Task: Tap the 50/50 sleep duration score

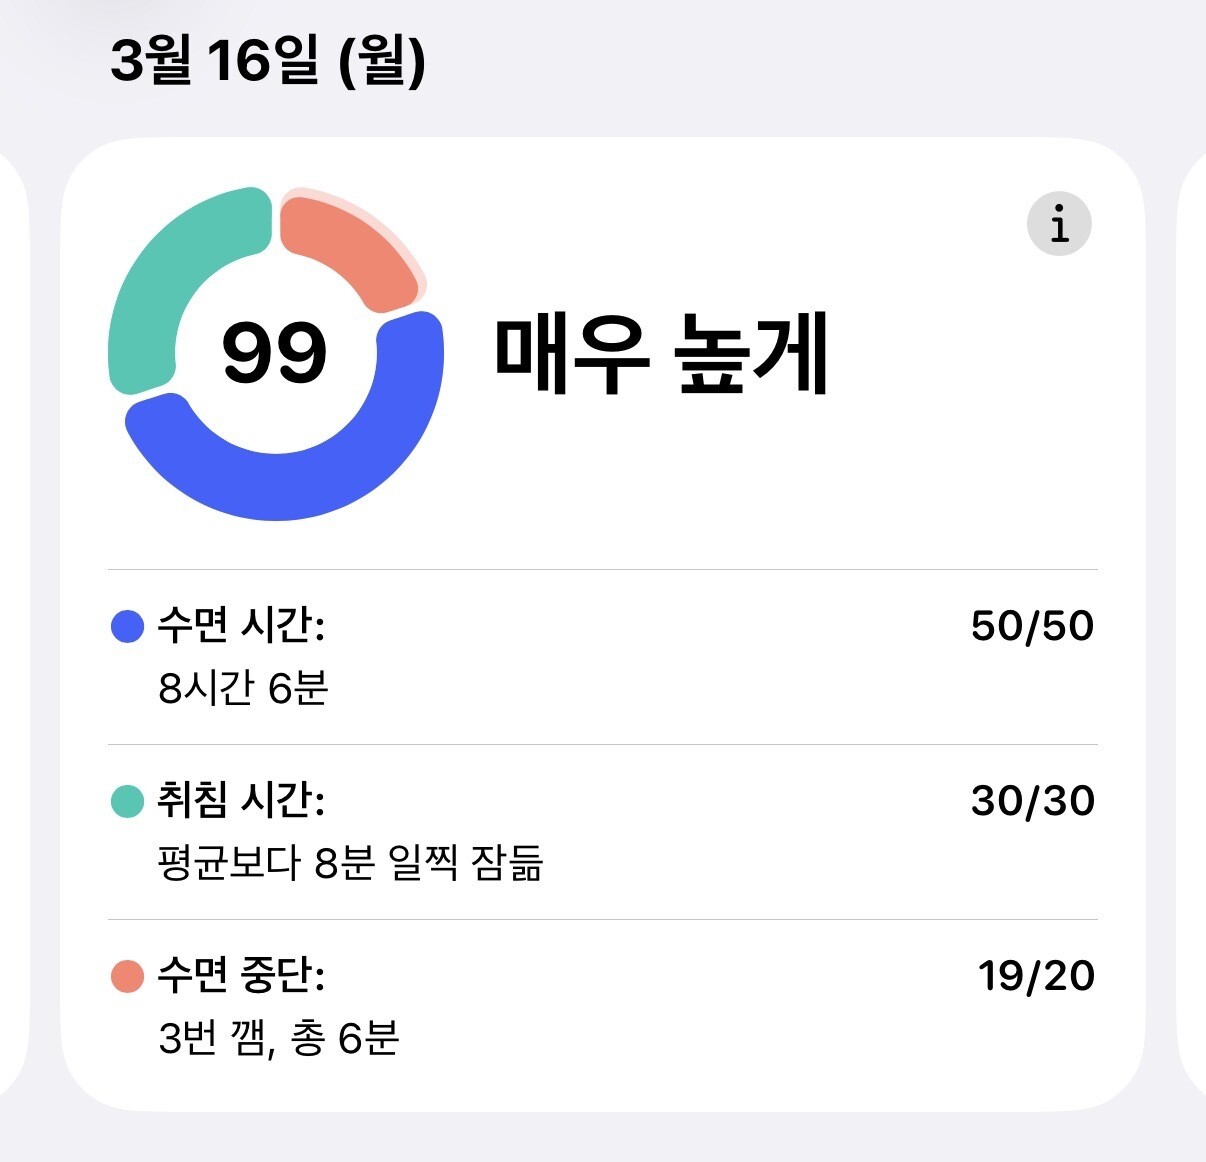Action: click(1032, 626)
